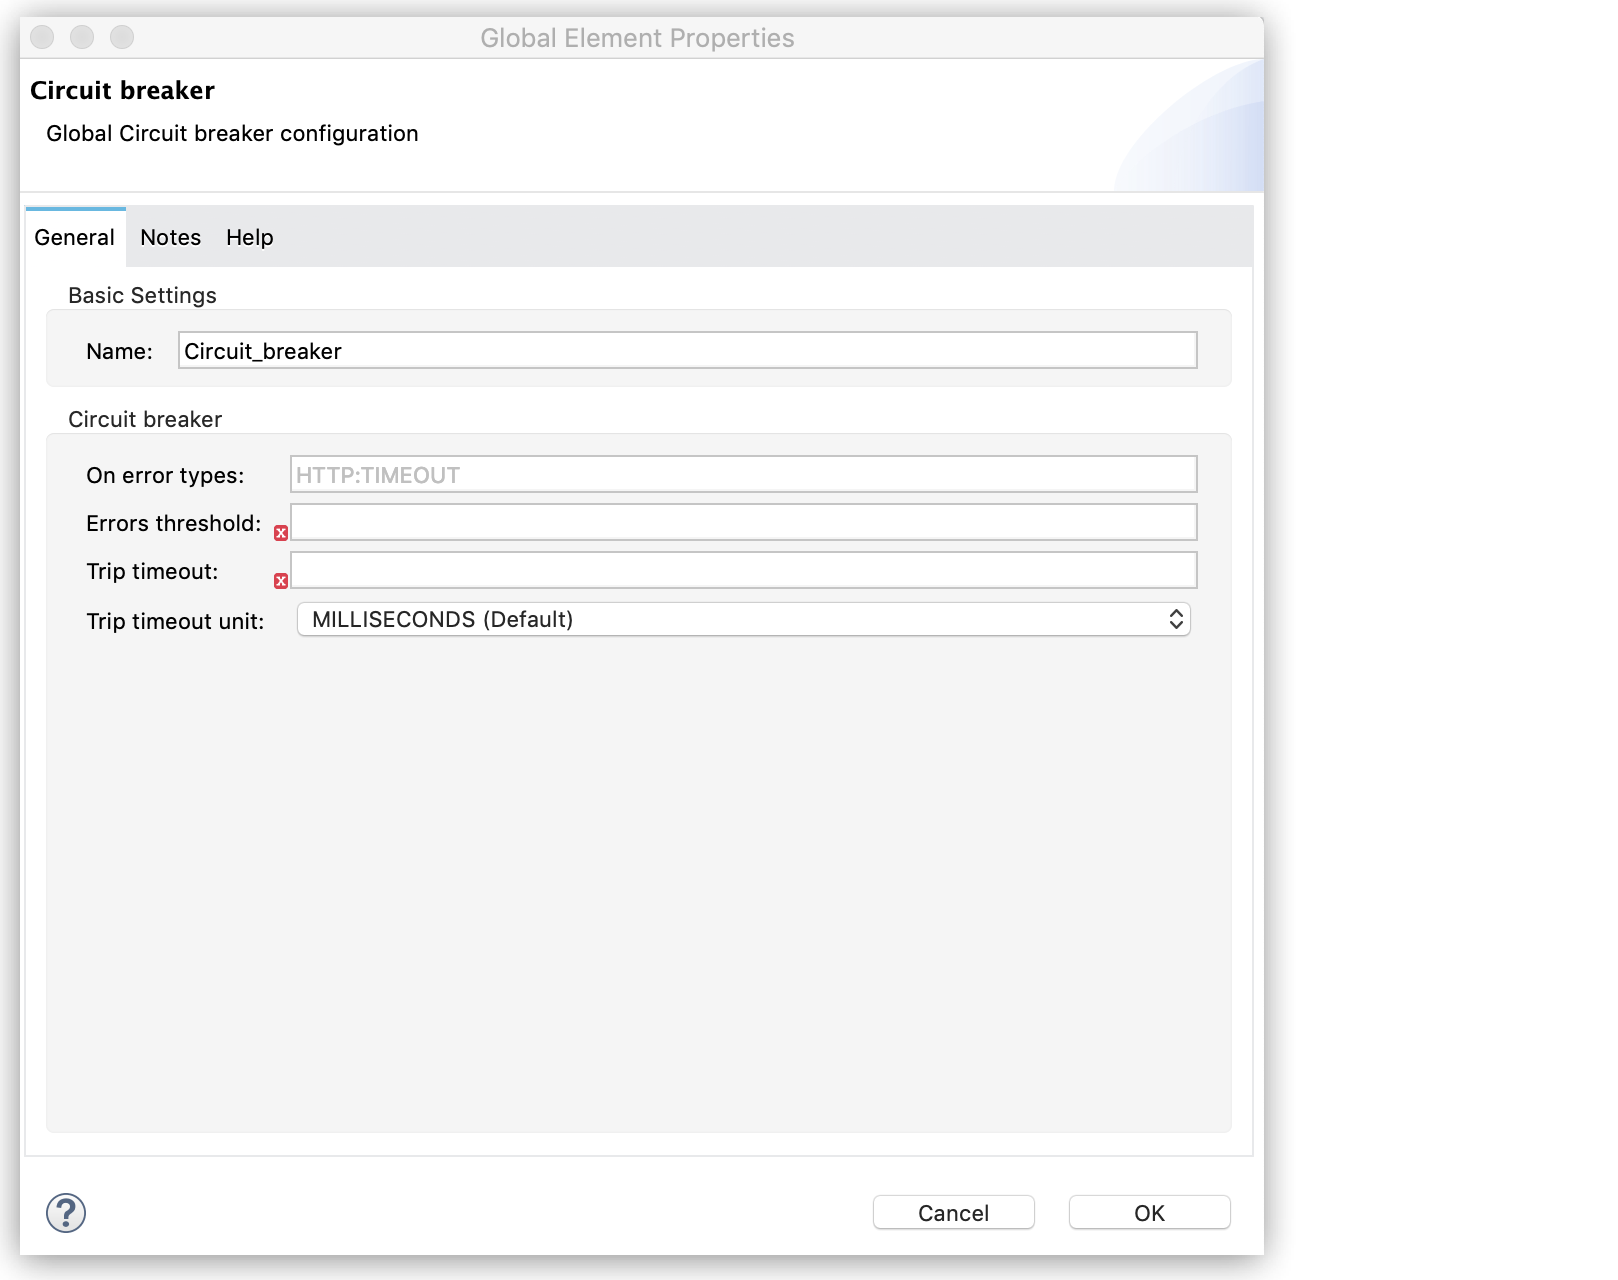Click the On error types field
1618x1280 pixels.
(x=744, y=475)
